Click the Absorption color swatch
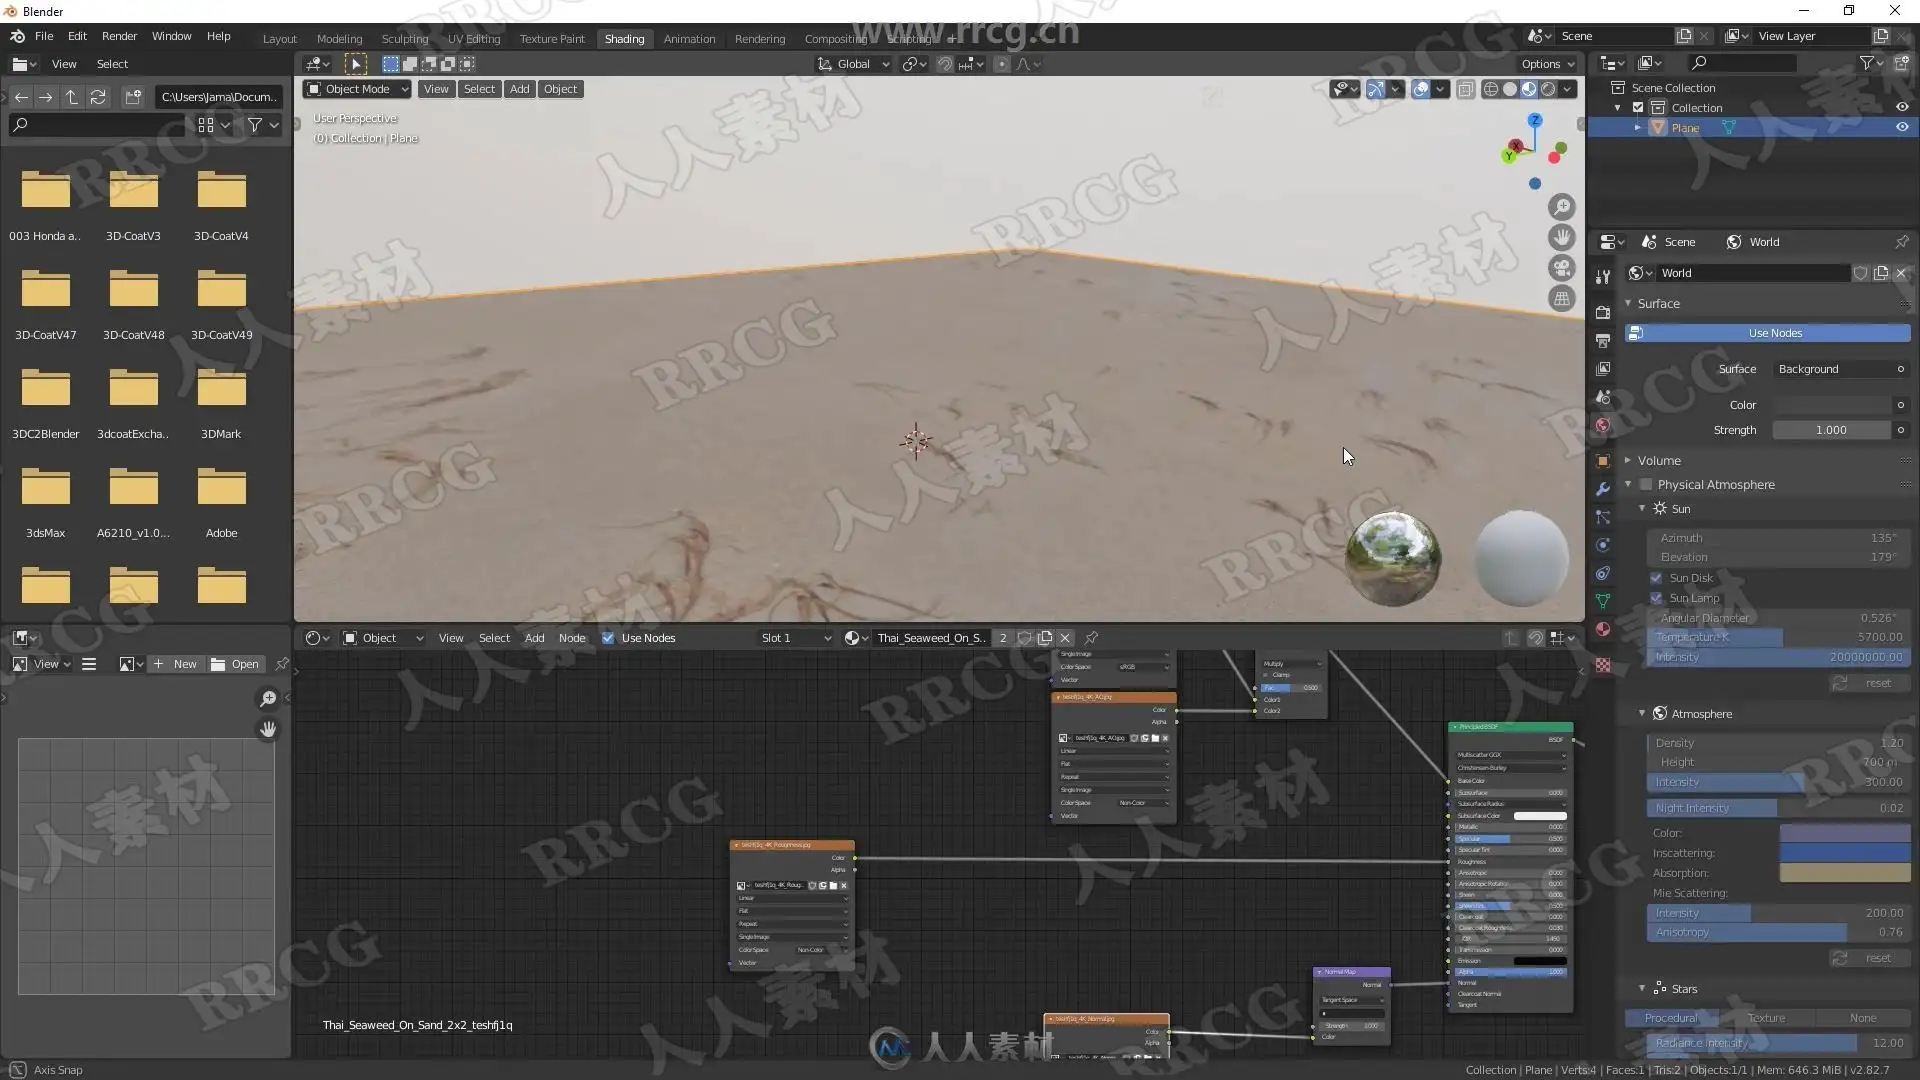Screen dimensions: 1920x1080 tap(1844, 873)
